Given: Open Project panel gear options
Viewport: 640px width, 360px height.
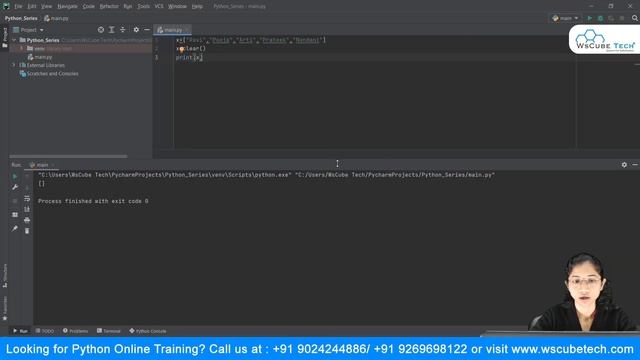Looking at the screenshot, I should pyautogui.click(x=136, y=30).
